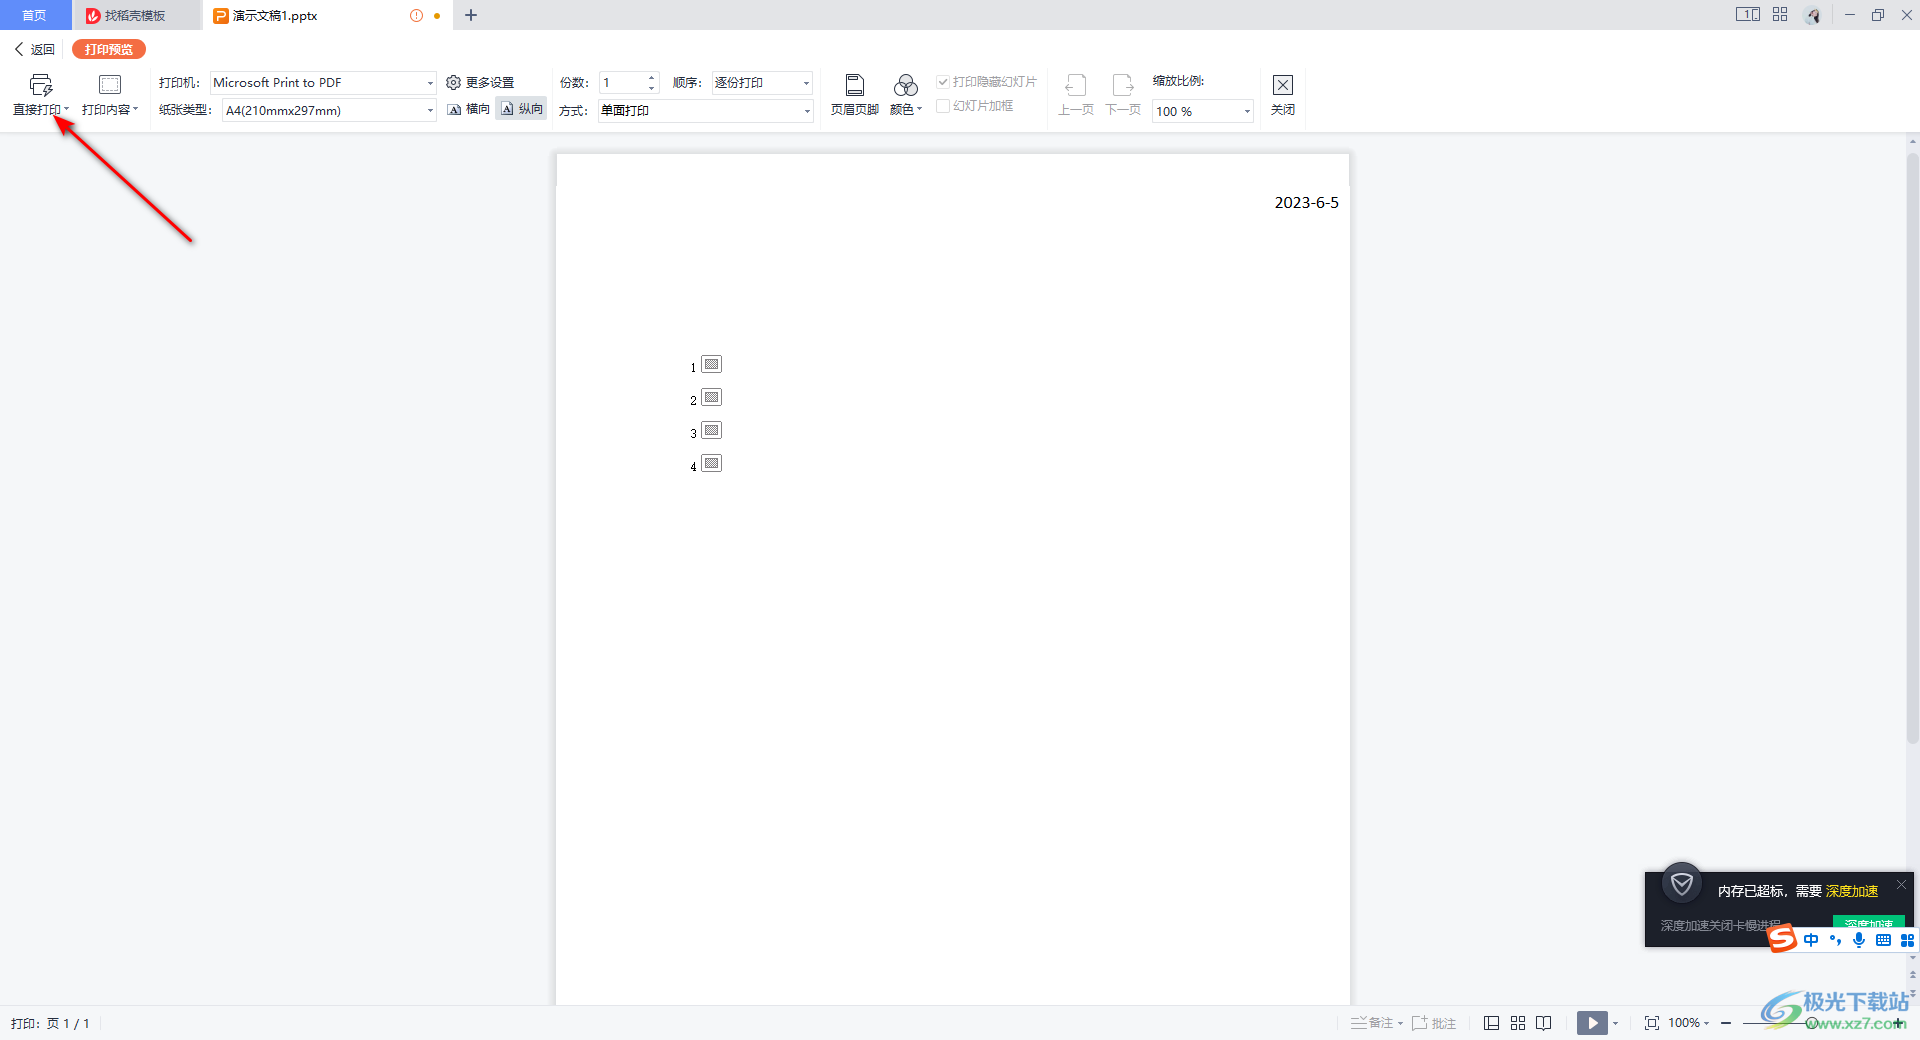This screenshot has width=1920, height=1040.
Task: Click the zoom slider handle
Action: coord(1811,1023)
